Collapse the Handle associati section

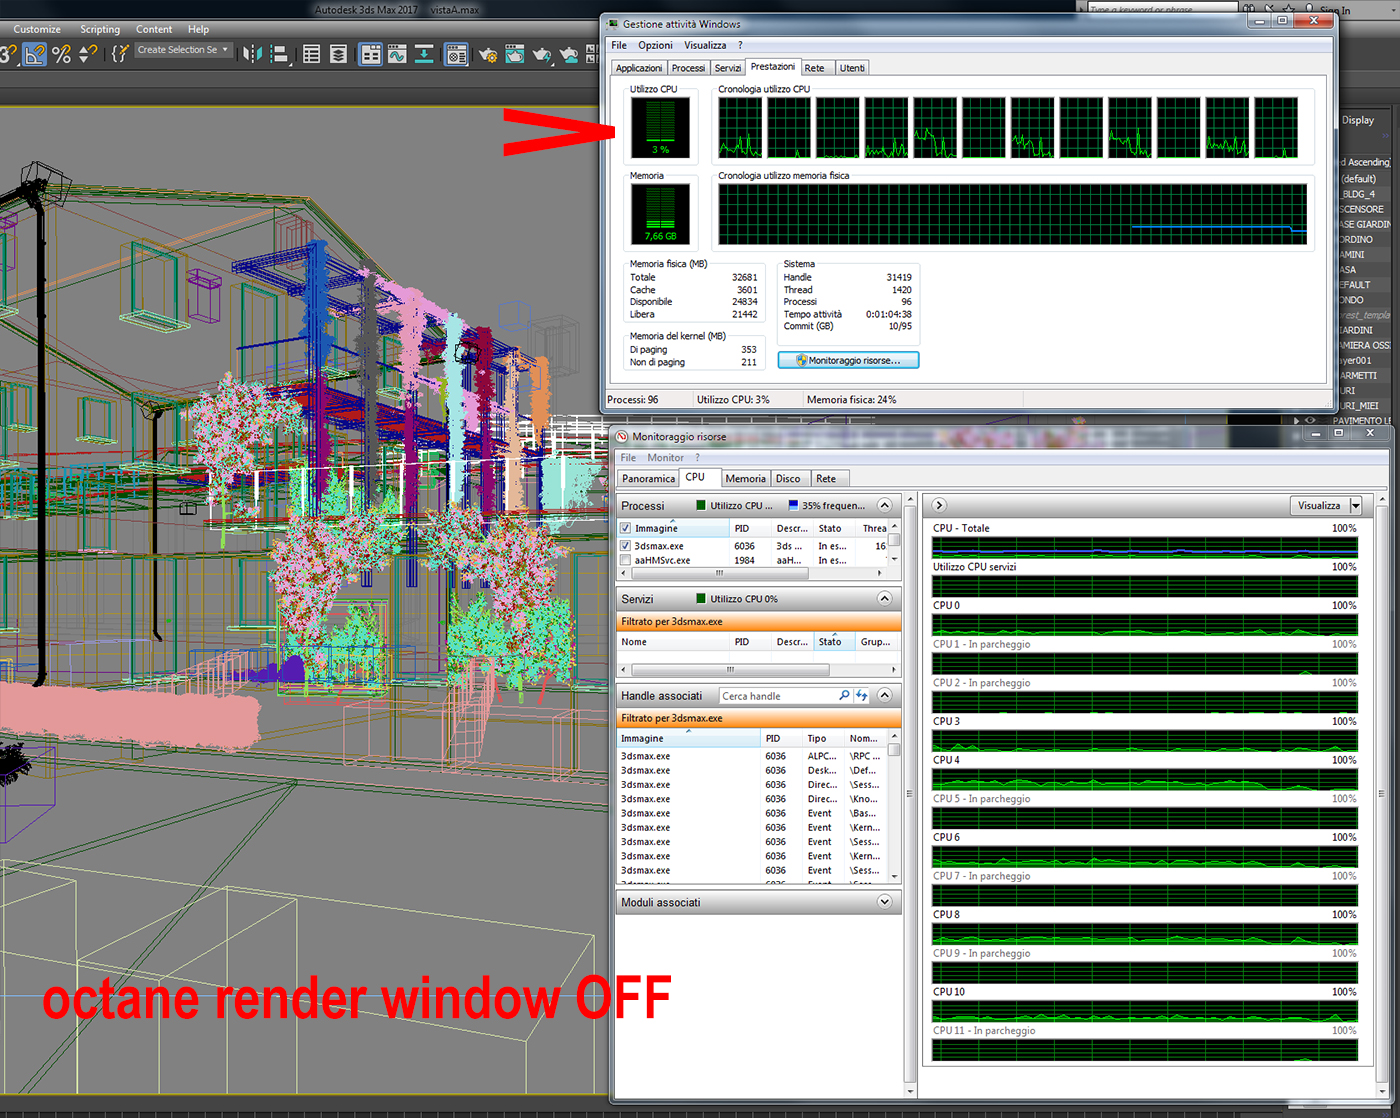click(884, 695)
